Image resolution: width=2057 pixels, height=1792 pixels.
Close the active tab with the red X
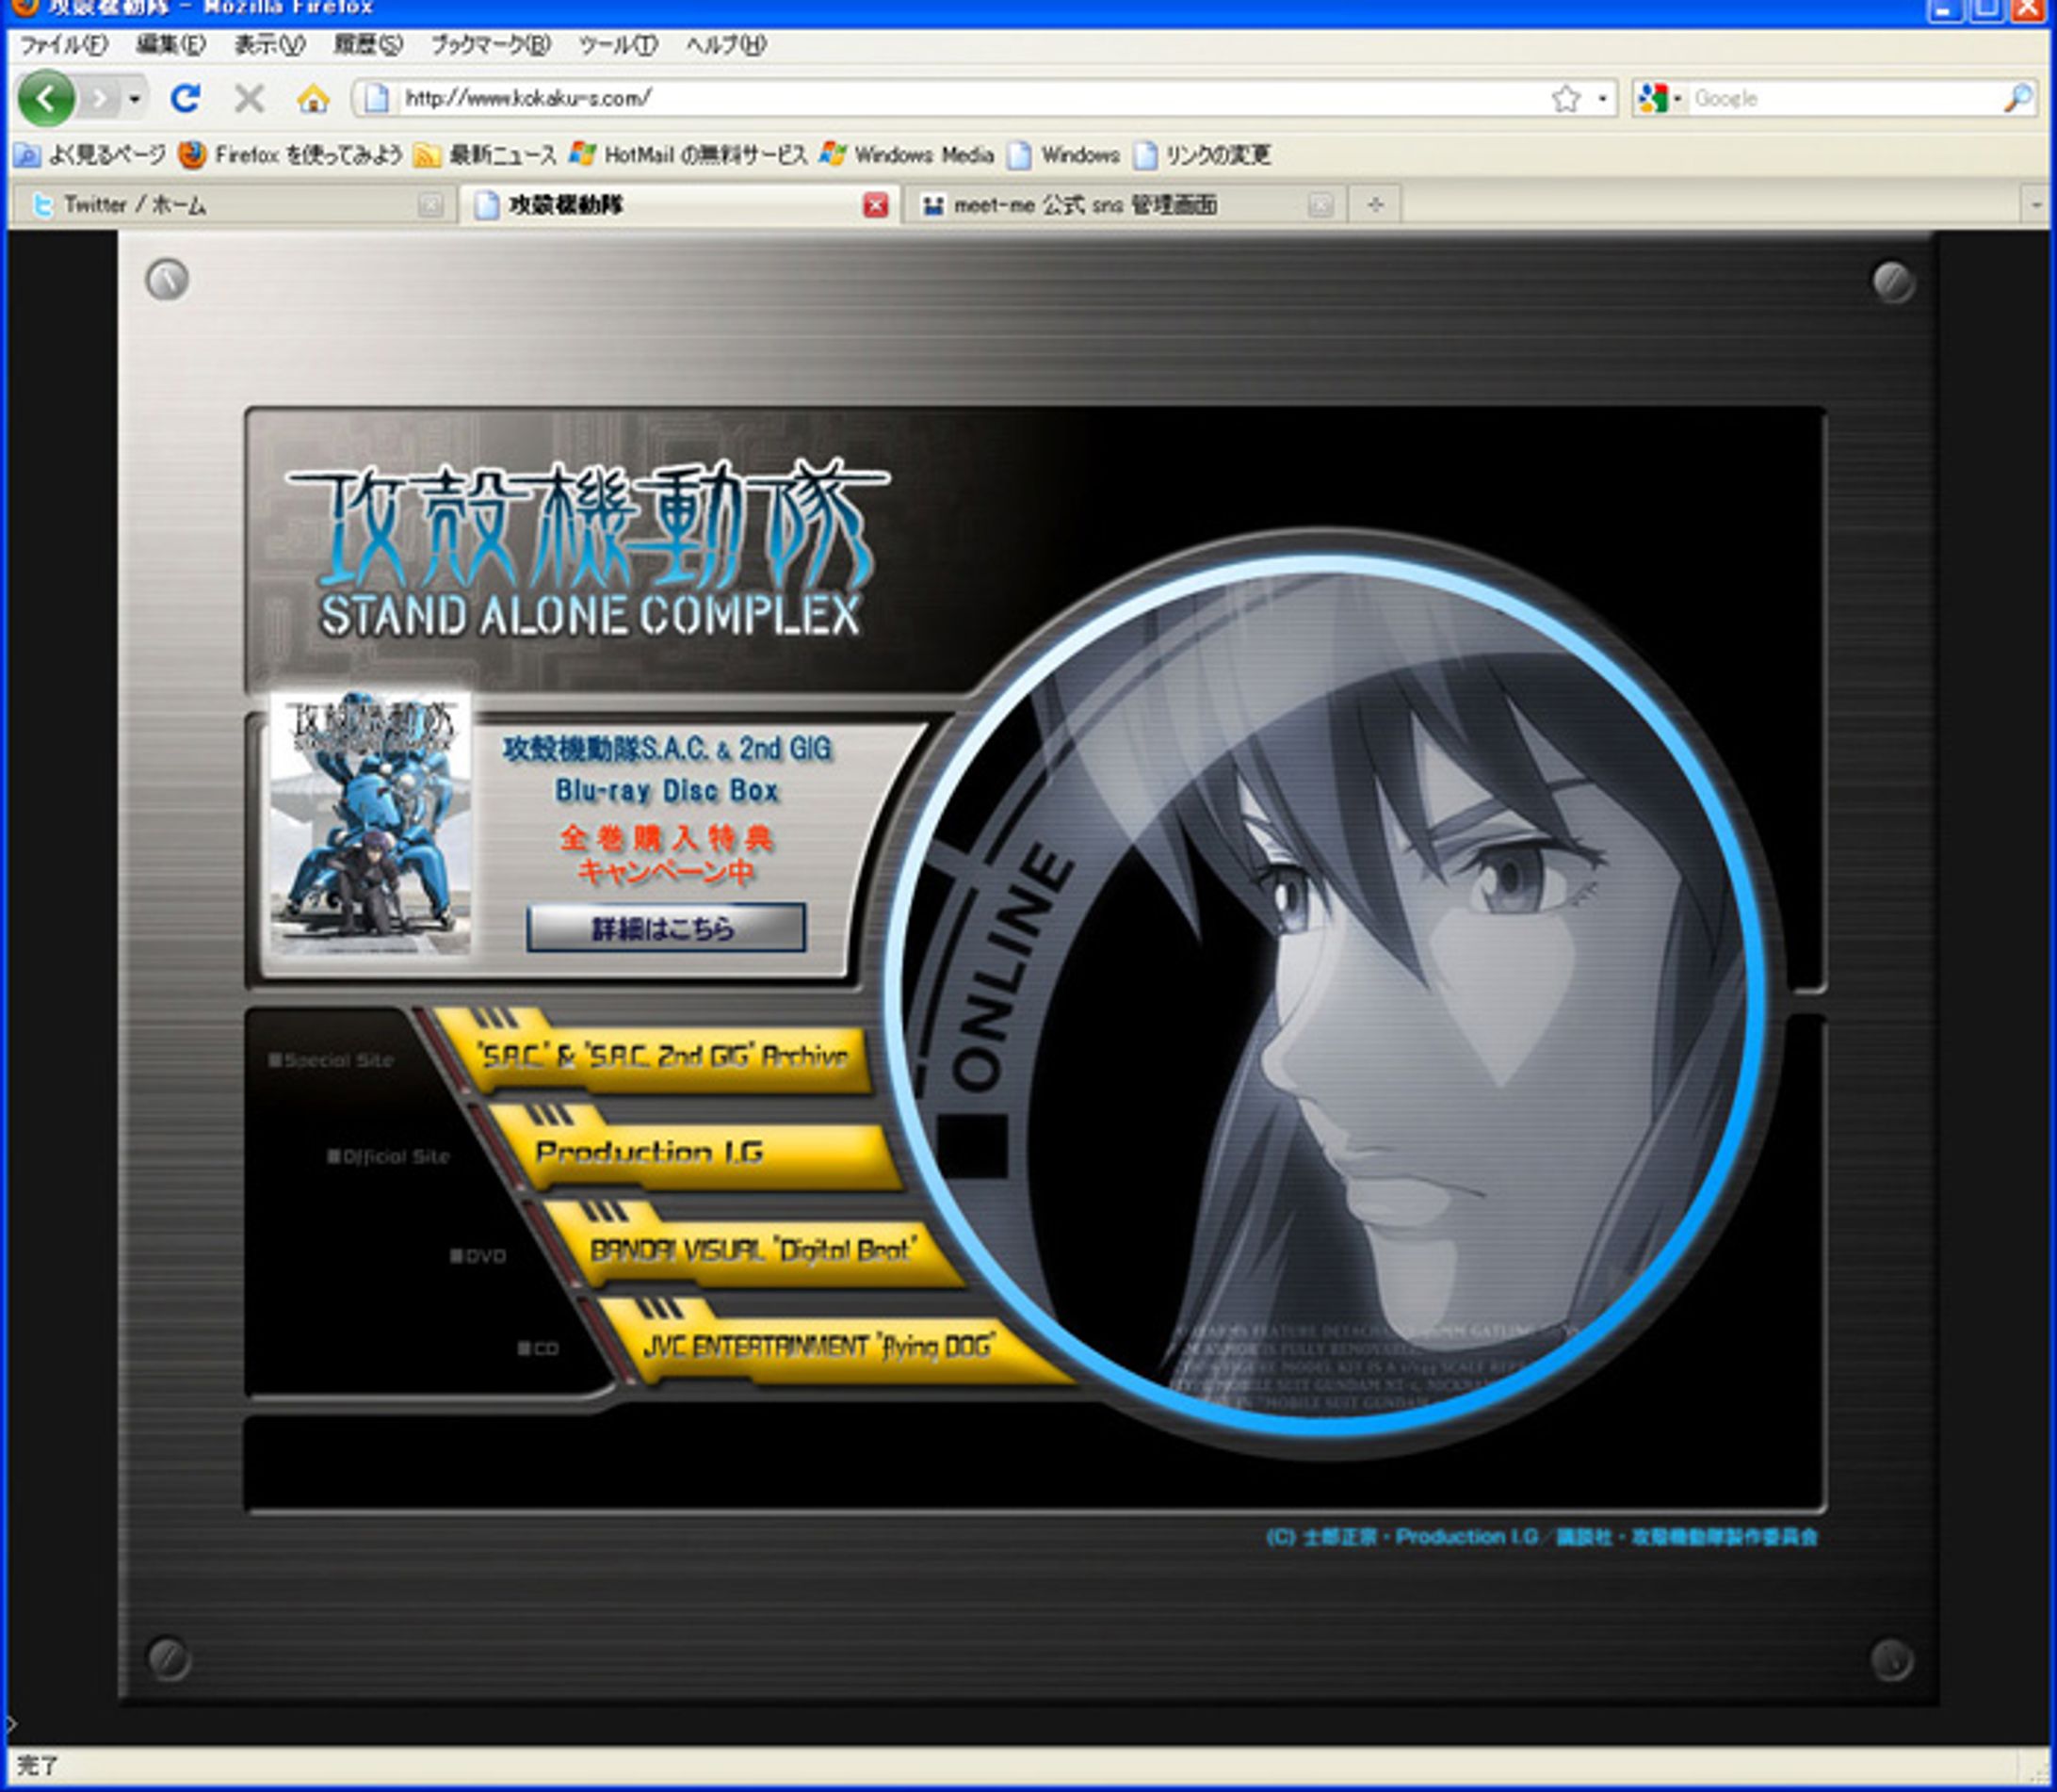(x=875, y=205)
